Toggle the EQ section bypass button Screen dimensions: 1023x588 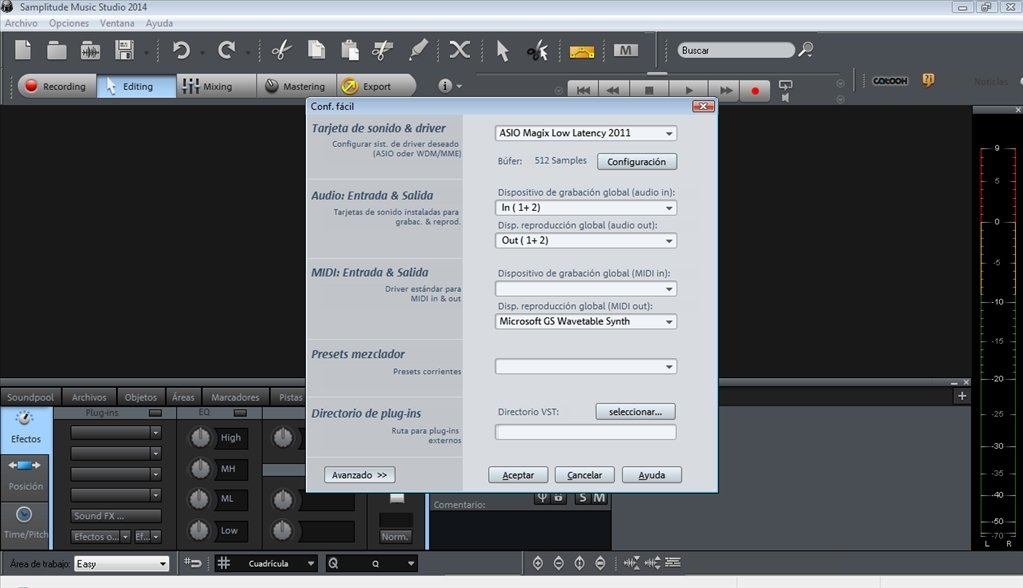point(240,412)
